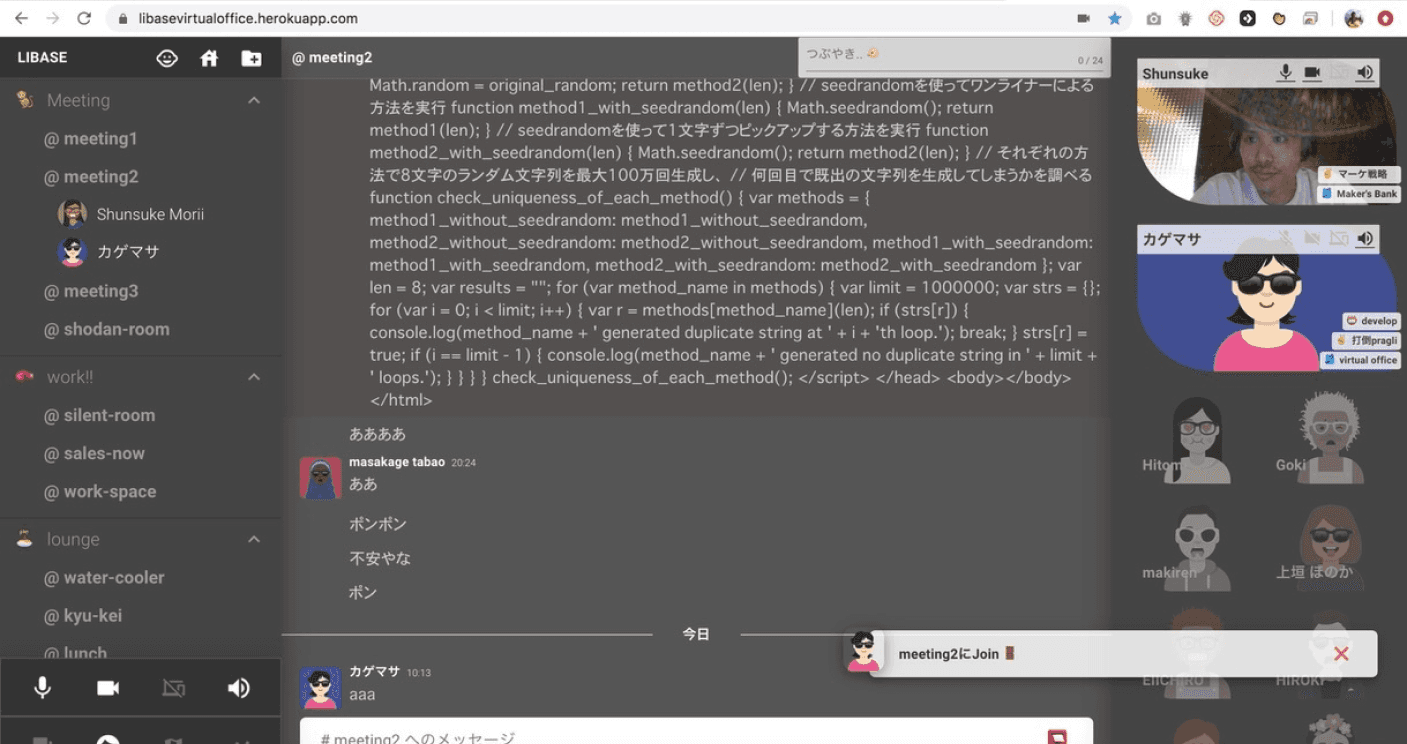1407x744 pixels.
Task: Click the Meeting category label
Action: click(78, 100)
